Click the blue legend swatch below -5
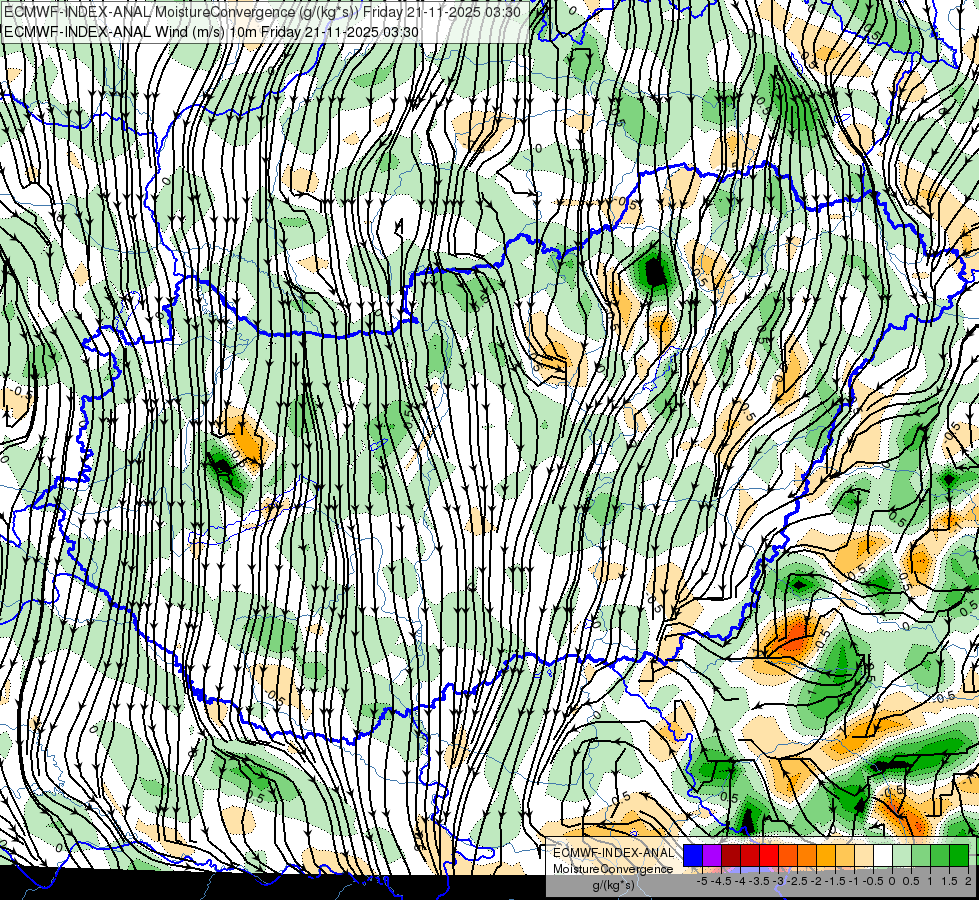This screenshot has width=979, height=900. (693, 856)
